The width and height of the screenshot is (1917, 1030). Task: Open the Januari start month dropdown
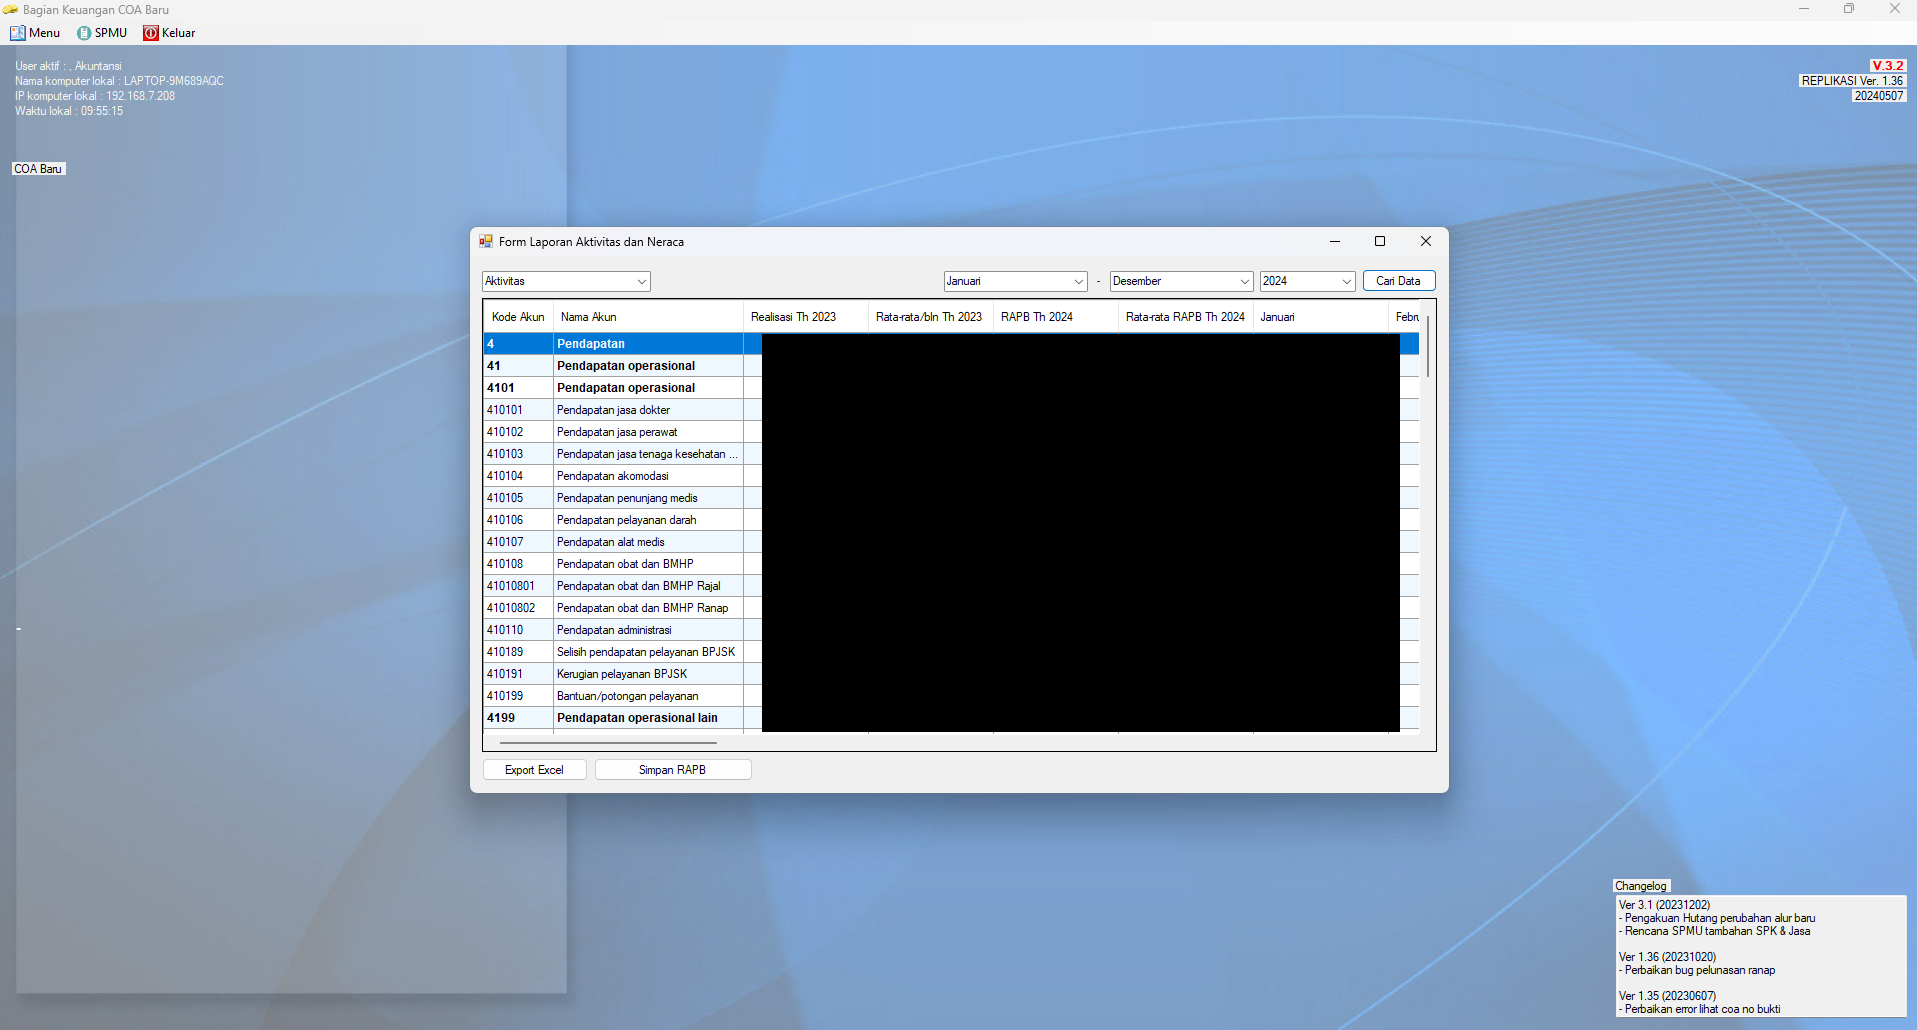pos(1015,281)
